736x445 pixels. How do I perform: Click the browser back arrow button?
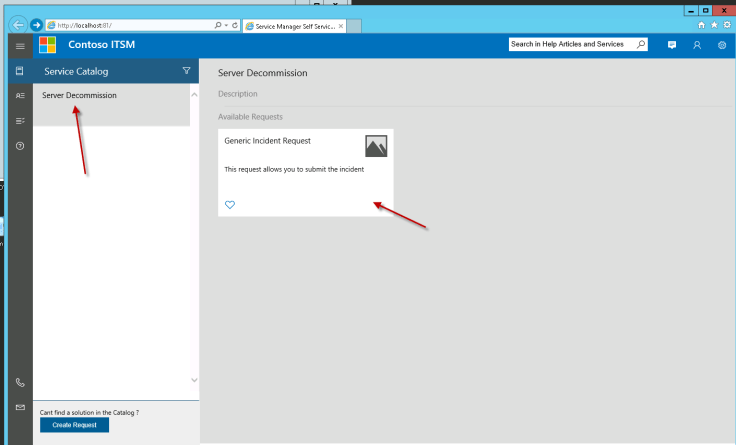click(x=17, y=25)
